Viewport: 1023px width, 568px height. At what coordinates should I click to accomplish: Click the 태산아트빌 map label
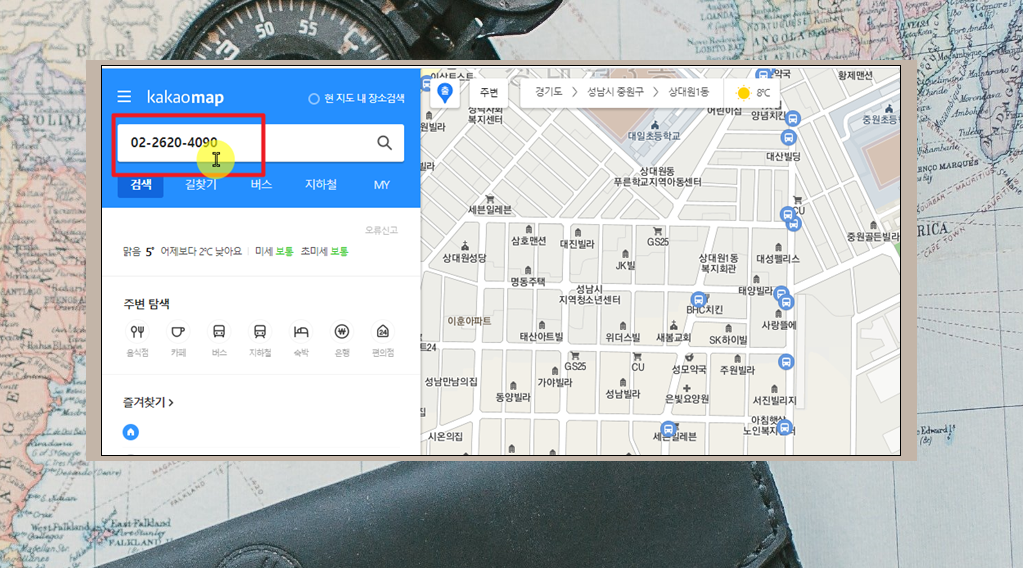(541, 336)
